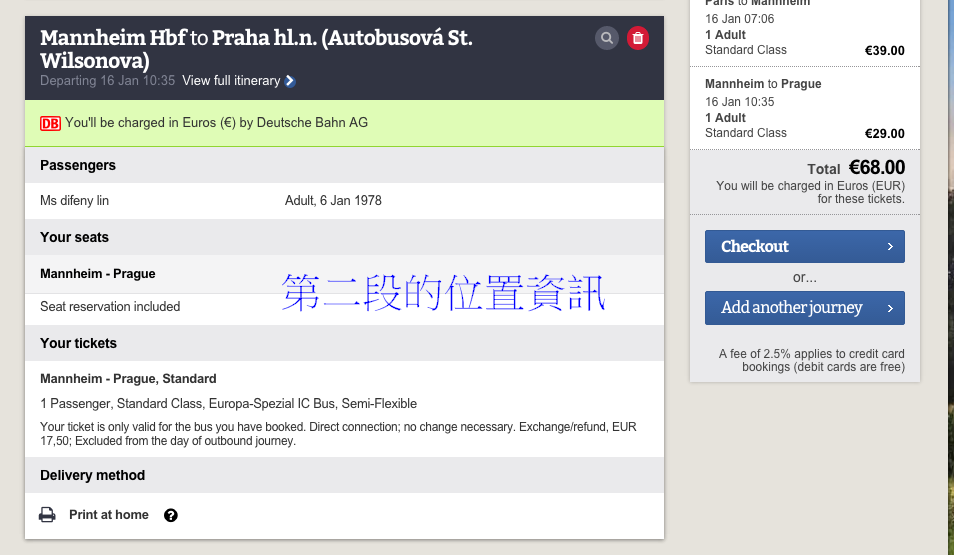Click the Europa-Spezial IC Bus ticket description

[x=229, y=403]
